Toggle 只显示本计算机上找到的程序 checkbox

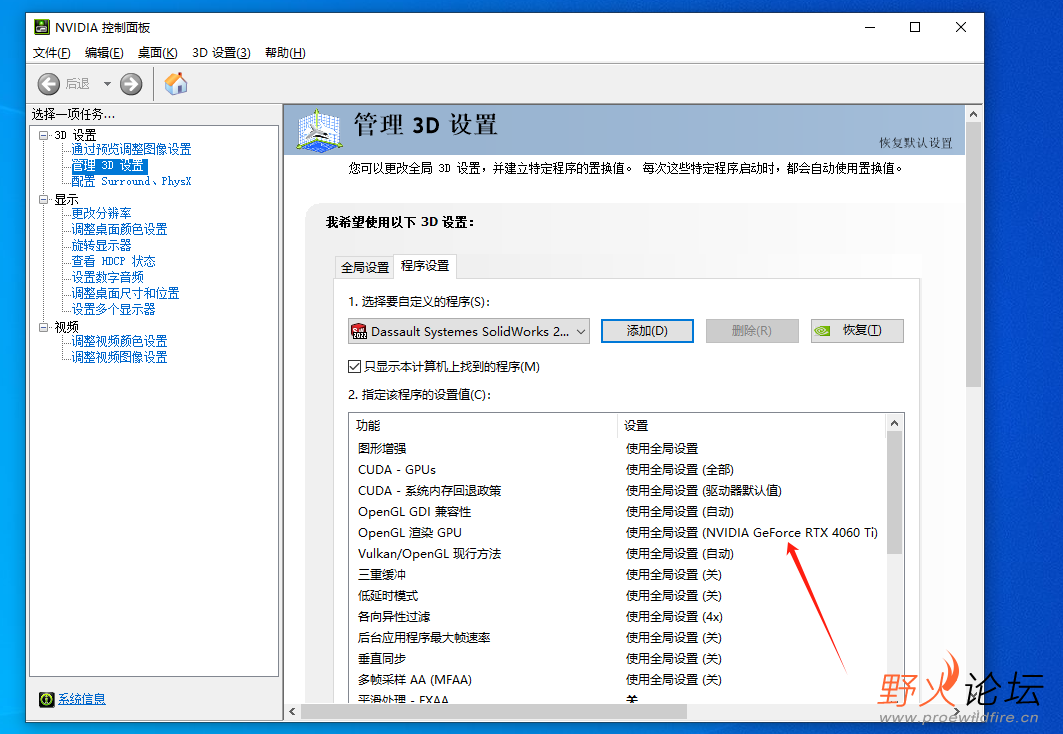355,367
